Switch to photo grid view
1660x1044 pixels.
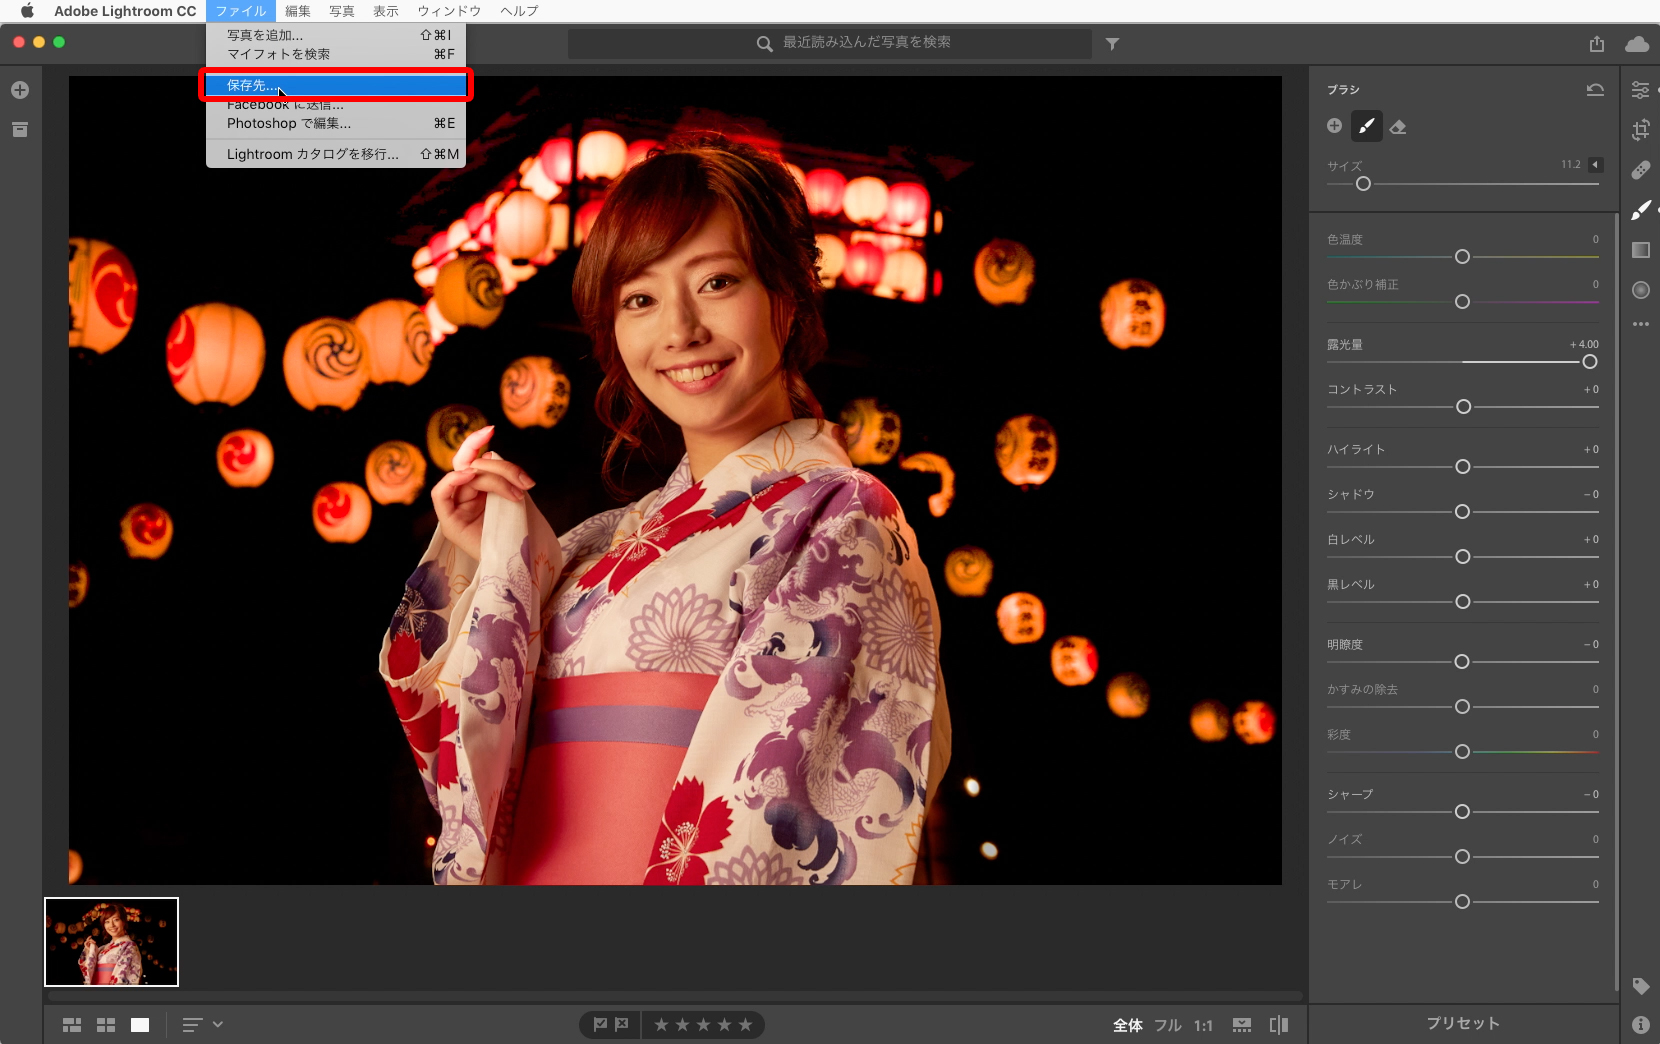[72, 1025]
